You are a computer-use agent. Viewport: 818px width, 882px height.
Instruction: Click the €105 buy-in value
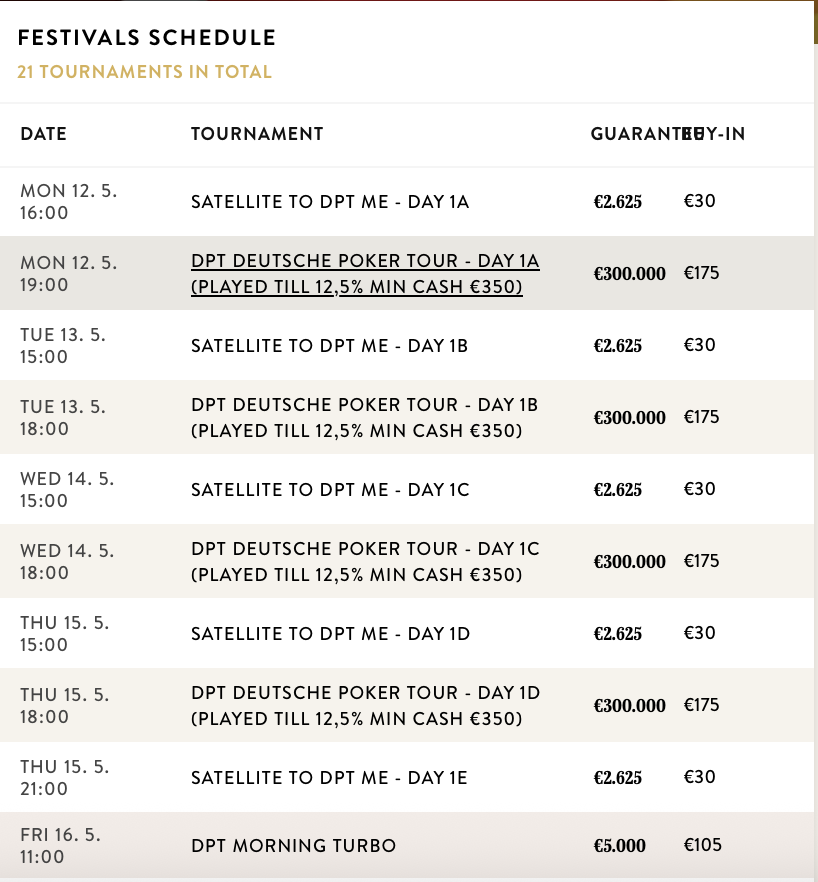click(700, 846)
